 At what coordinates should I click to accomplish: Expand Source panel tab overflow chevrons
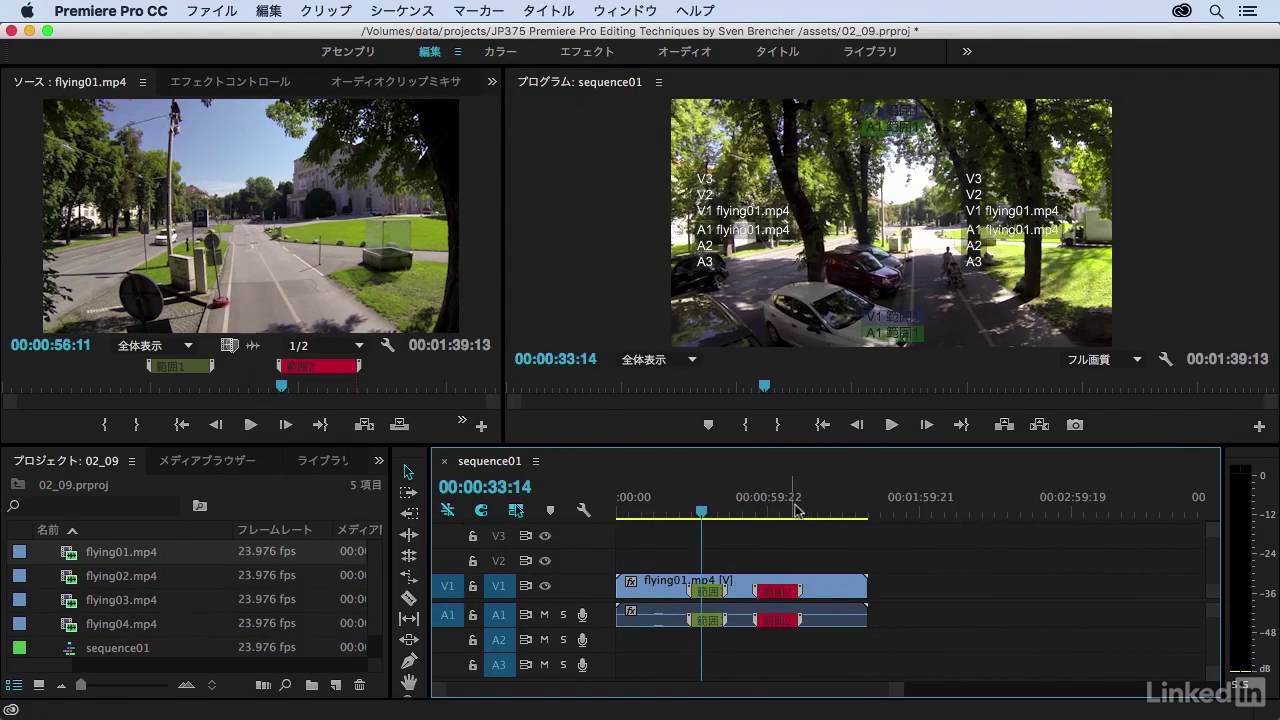pyautogui.click(x=492, y=82)
